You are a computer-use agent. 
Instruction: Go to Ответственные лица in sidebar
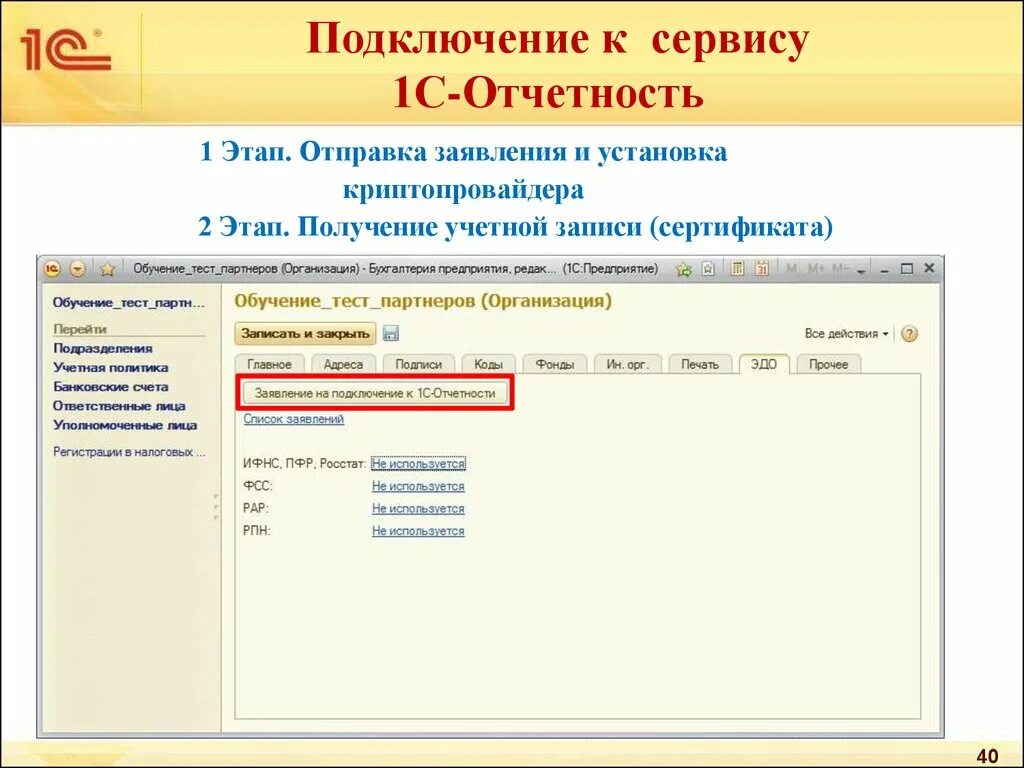click(x=119, y=406)
